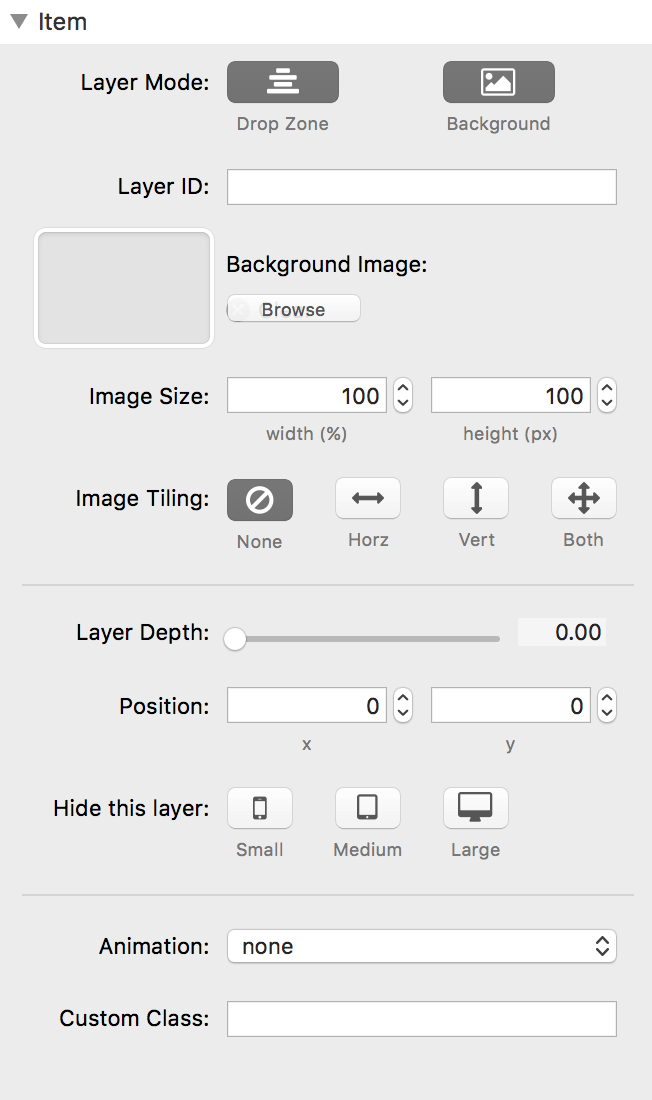Click the Position x stepper
The width and height of the screenshot is (652, 1100).
tap(403, 706)
